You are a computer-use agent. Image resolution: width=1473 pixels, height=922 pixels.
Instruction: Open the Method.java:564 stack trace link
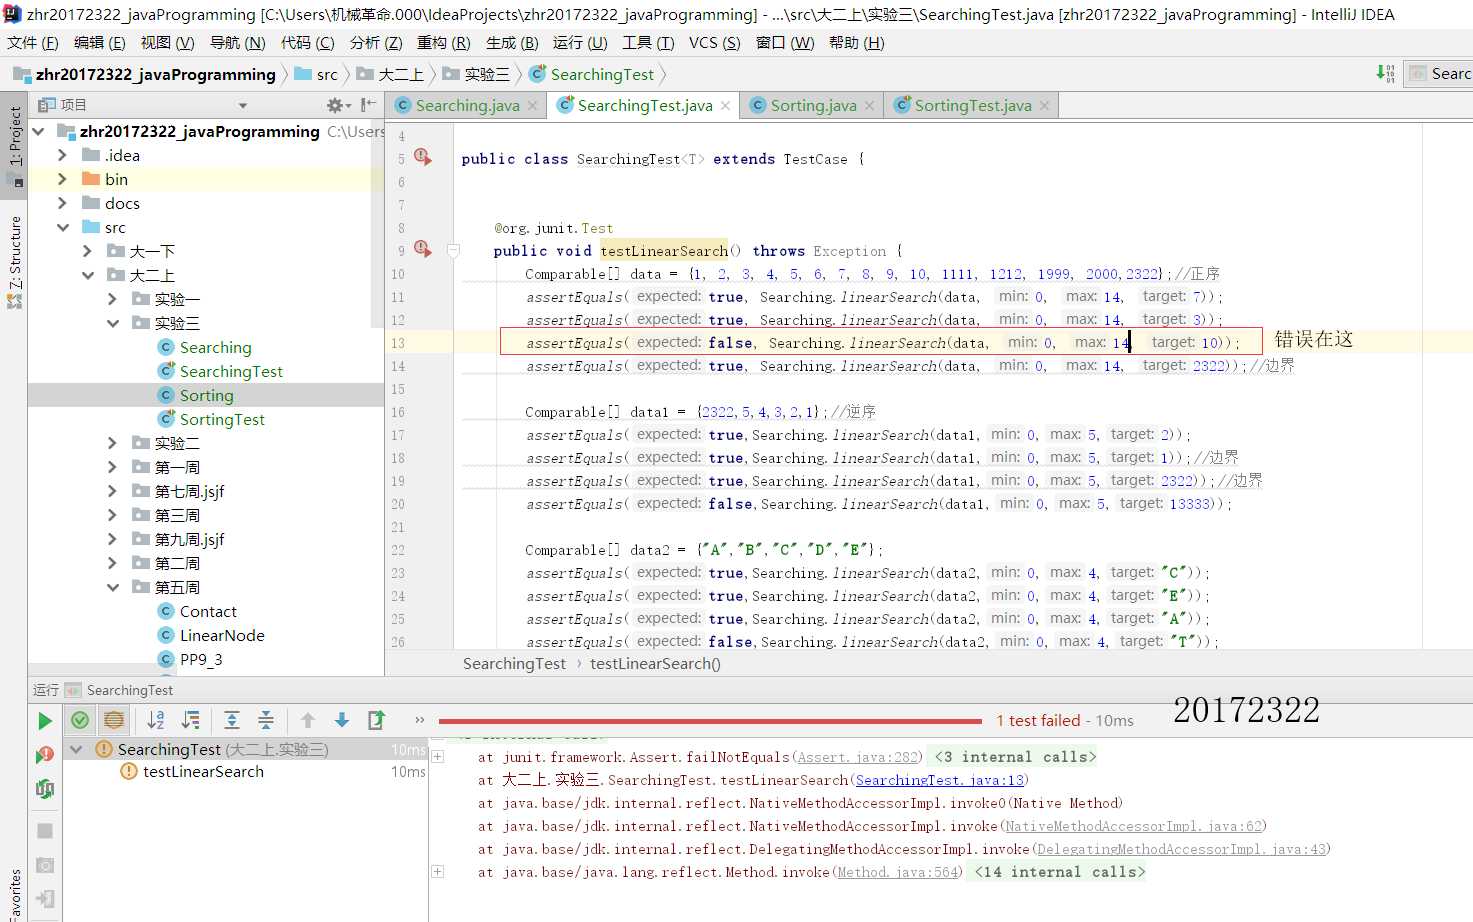[x=898, y=872]
